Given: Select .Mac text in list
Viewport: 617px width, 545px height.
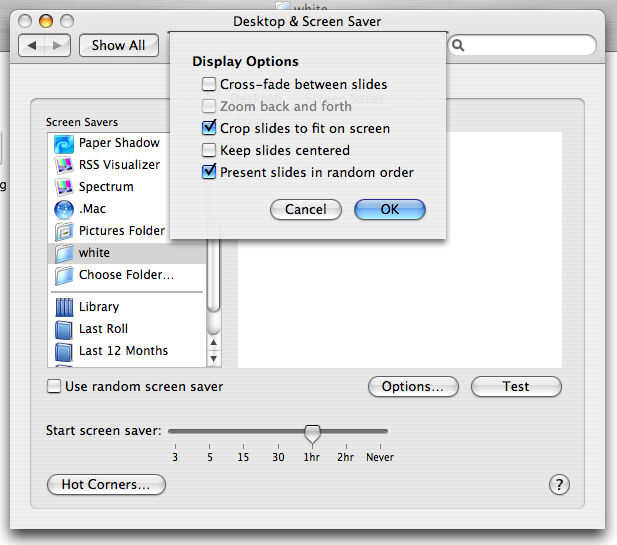Looking at the screenshot, I should pos(92,209).
